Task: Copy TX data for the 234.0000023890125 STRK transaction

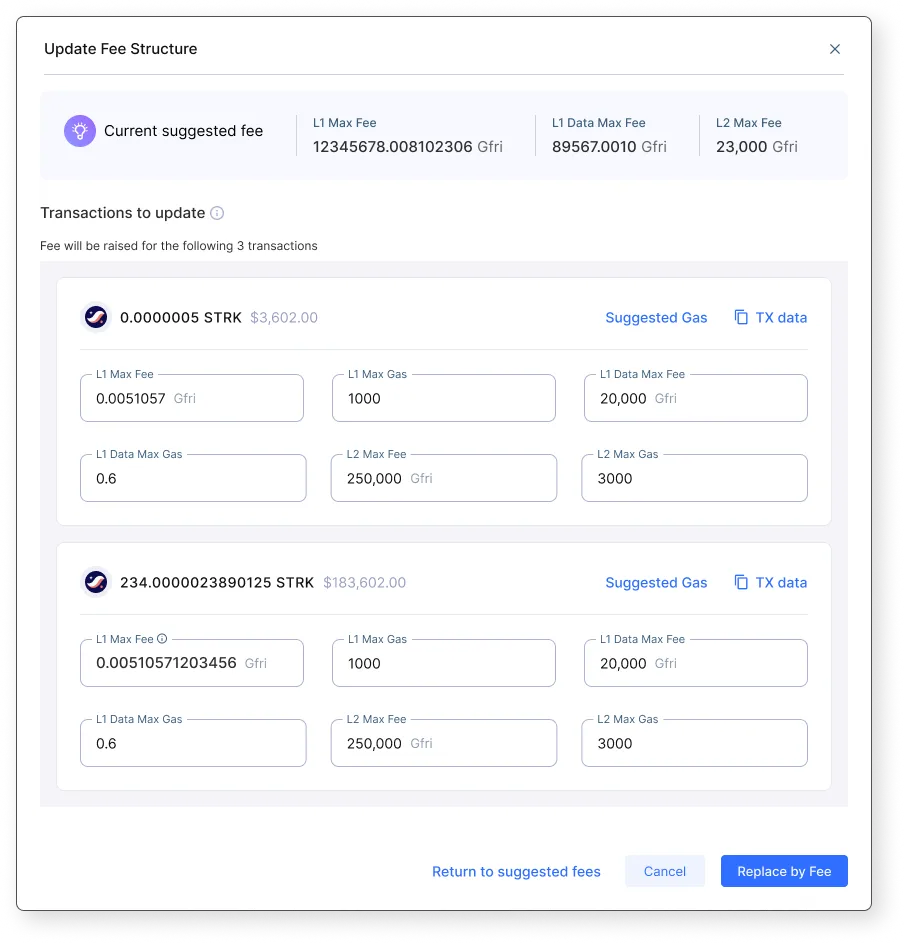Action: pyautogui.click(x=770, y=582)
